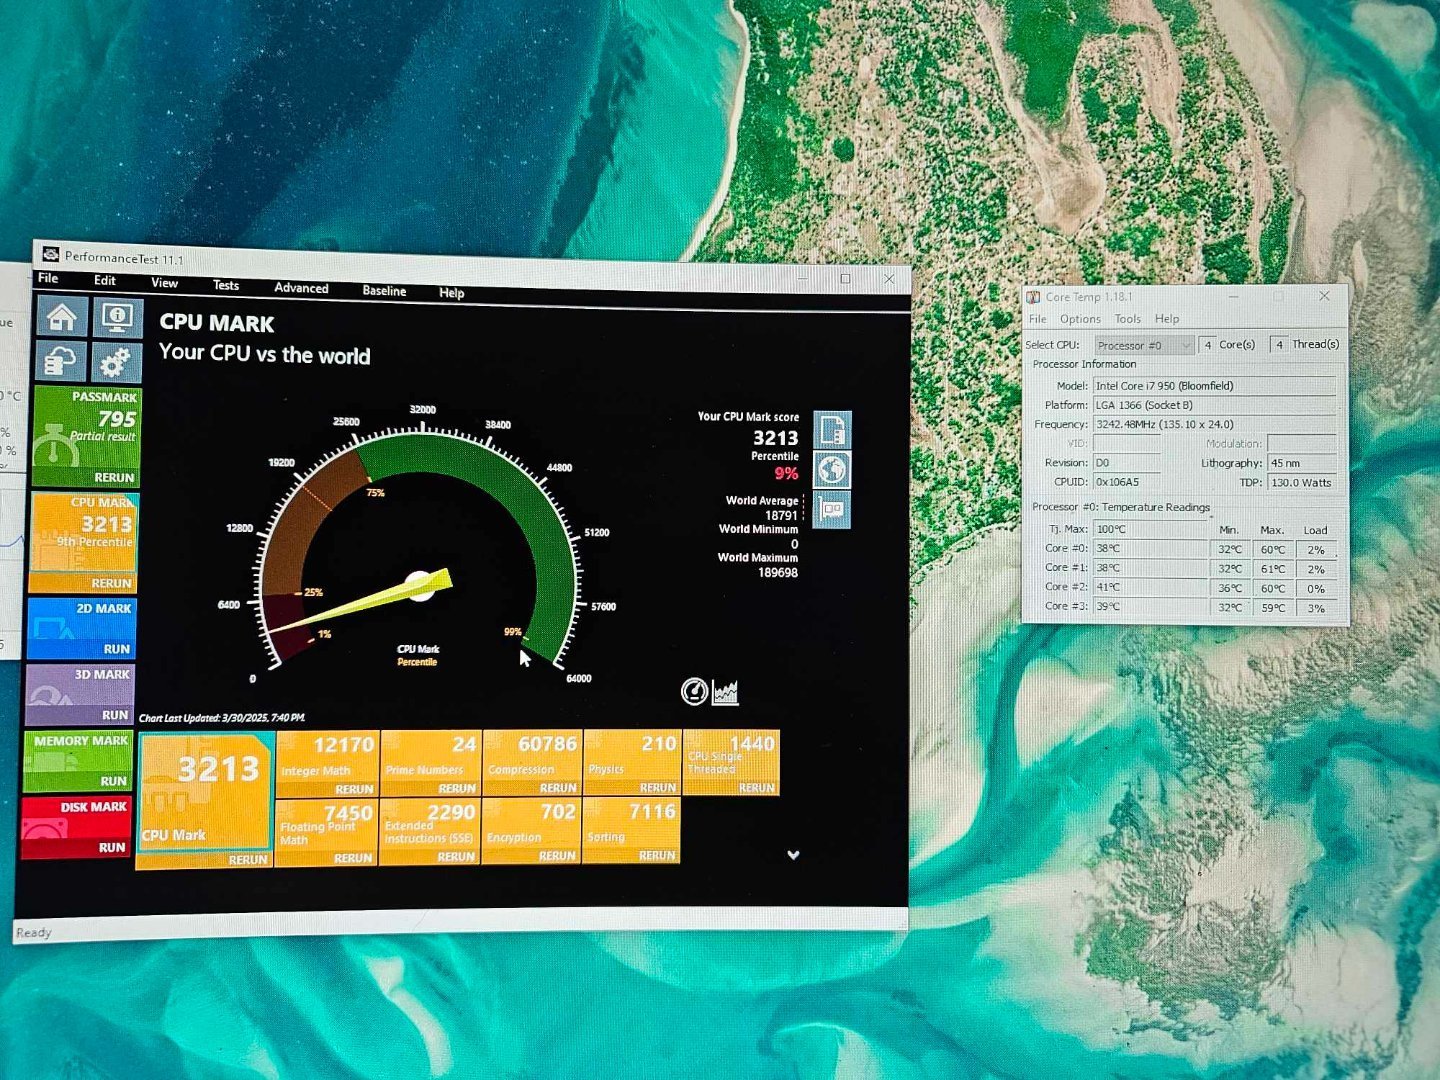1440x1080 pixels.
Task: Select the PassMark rating tile
Action: [86, 436]
